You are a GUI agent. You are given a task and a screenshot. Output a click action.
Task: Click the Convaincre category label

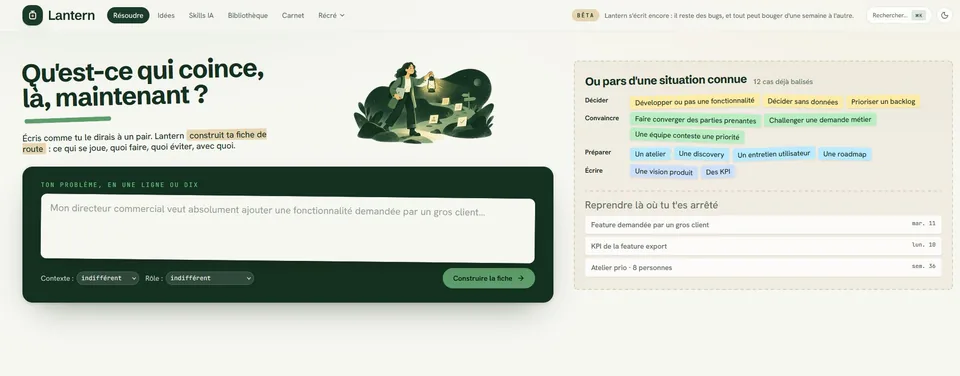(x=602, y=118)
